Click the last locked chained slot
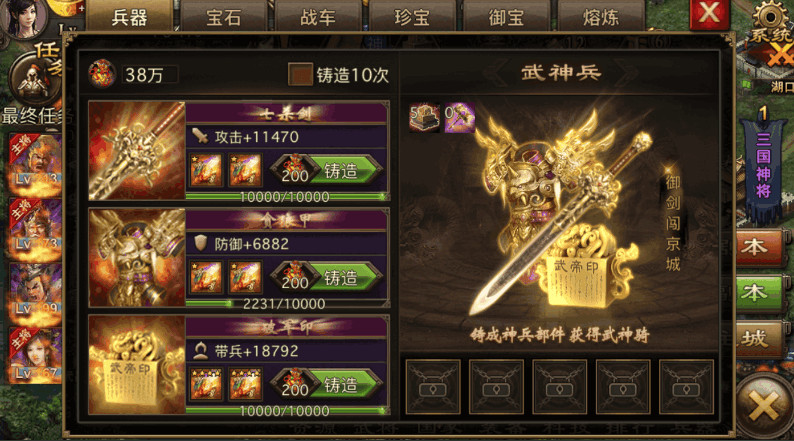794x441 pixels. (686, 387)
